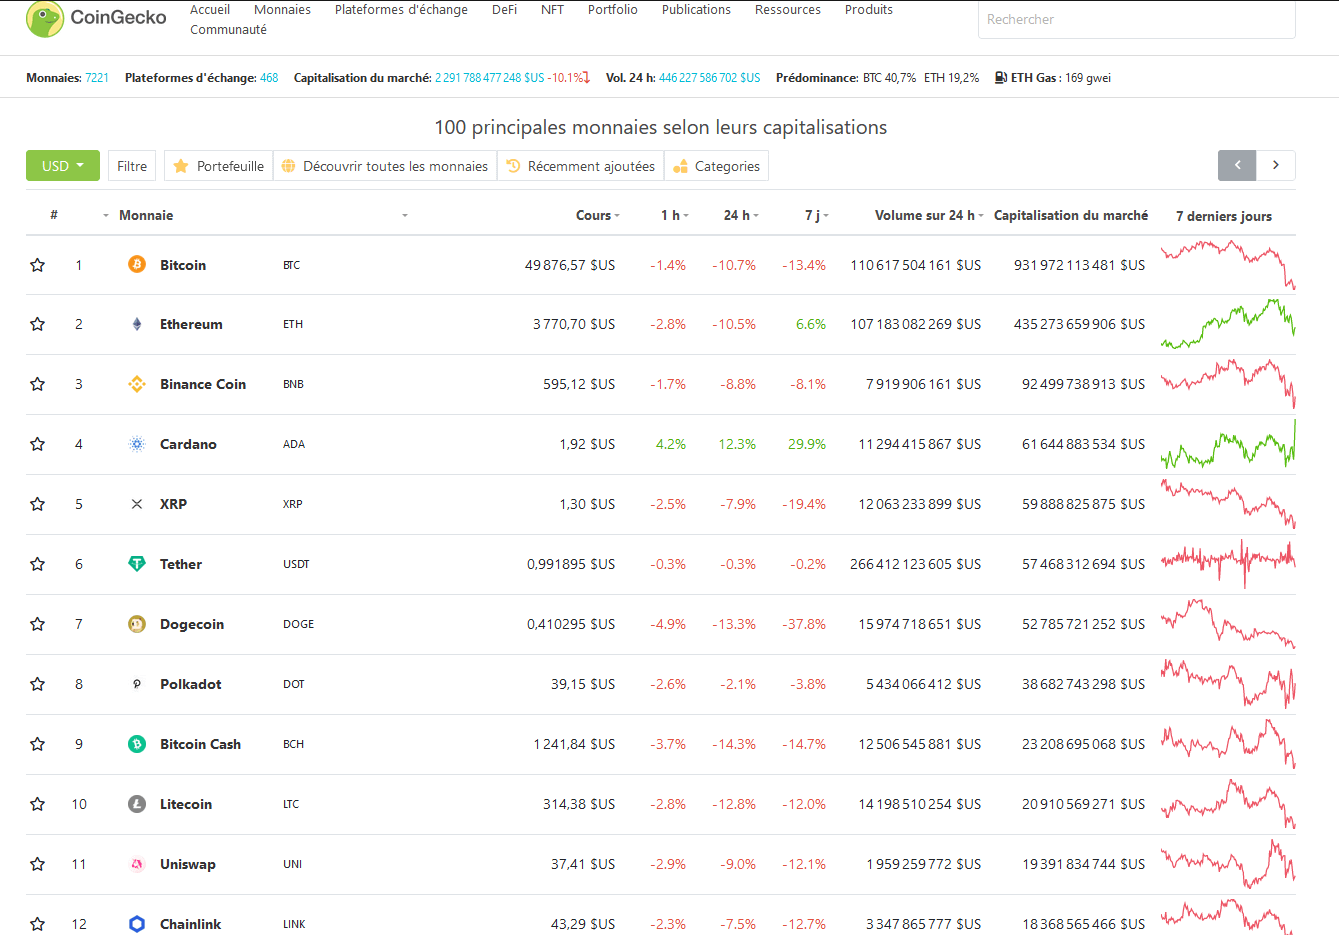
Task: View Cardano 7-day sparkline chart
Action: pos(1227,444)
